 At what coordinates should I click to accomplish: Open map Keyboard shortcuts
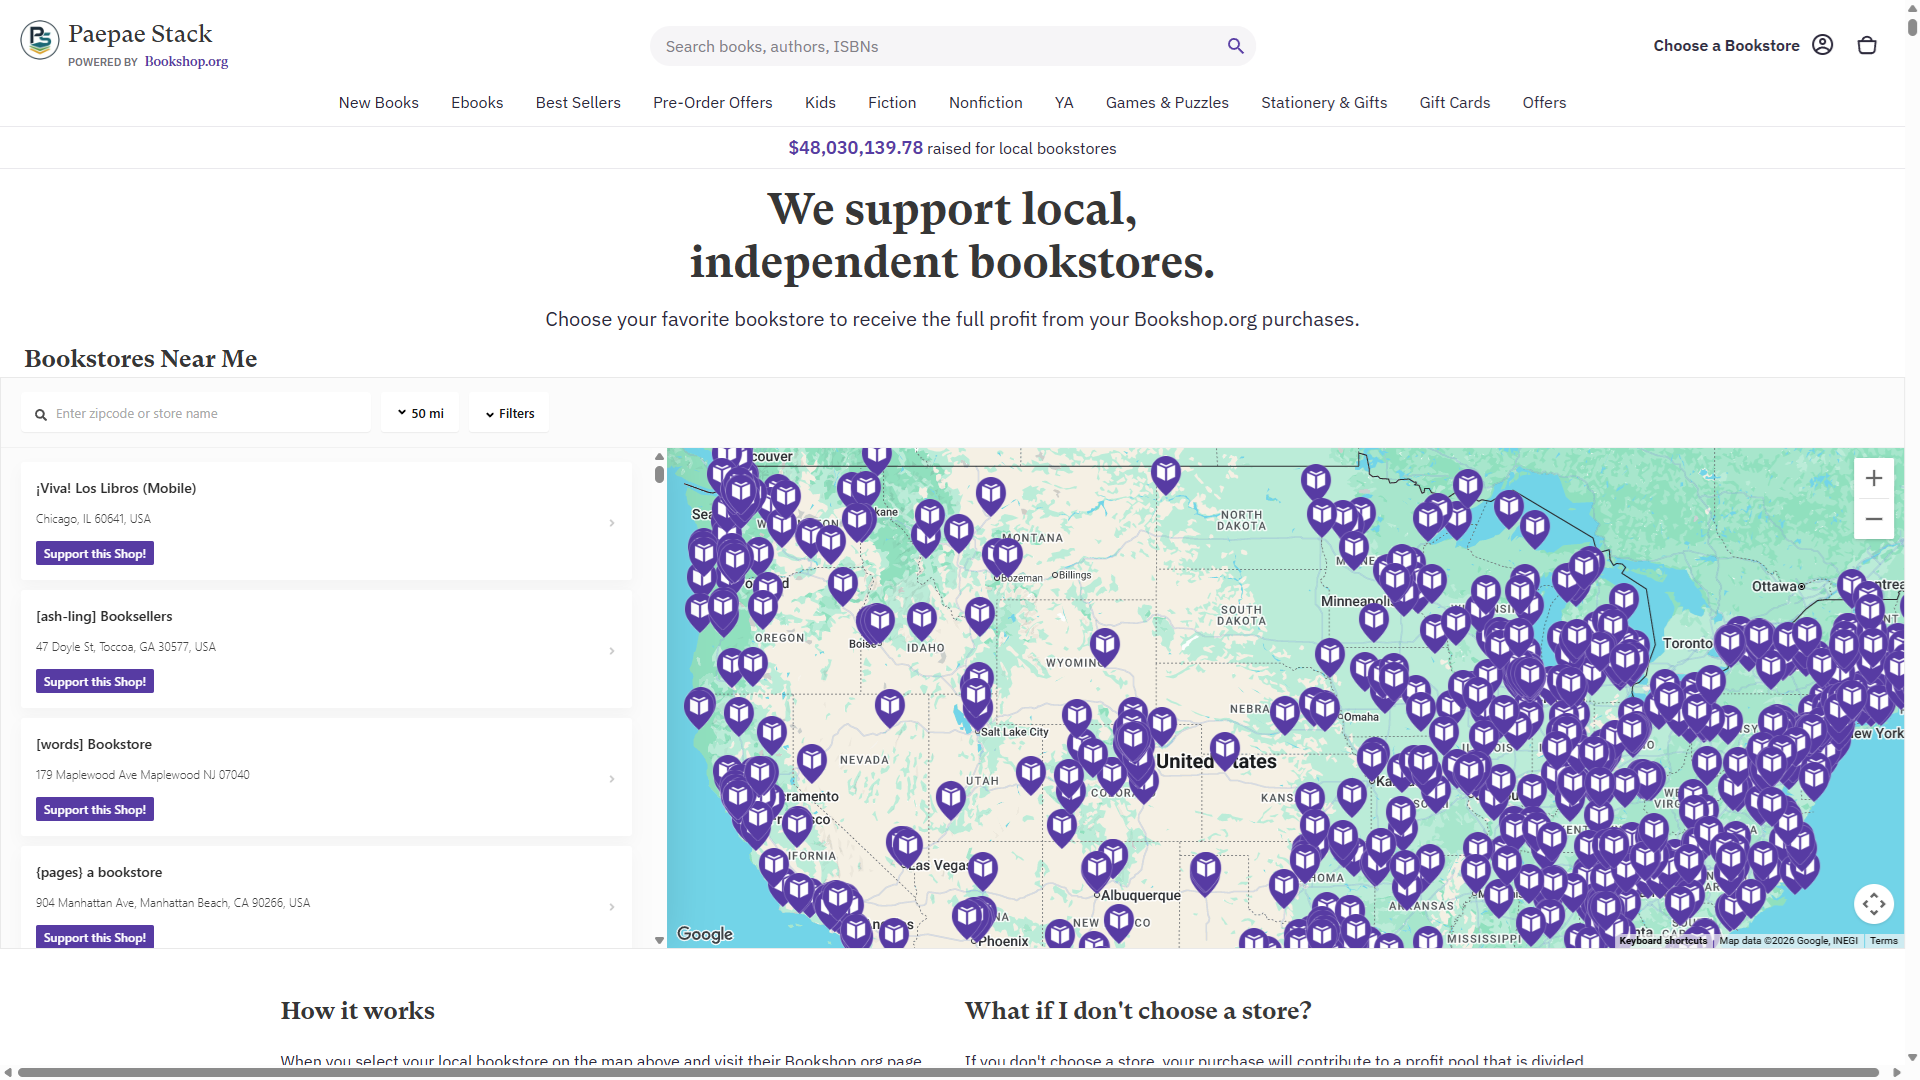(1663, 941)
